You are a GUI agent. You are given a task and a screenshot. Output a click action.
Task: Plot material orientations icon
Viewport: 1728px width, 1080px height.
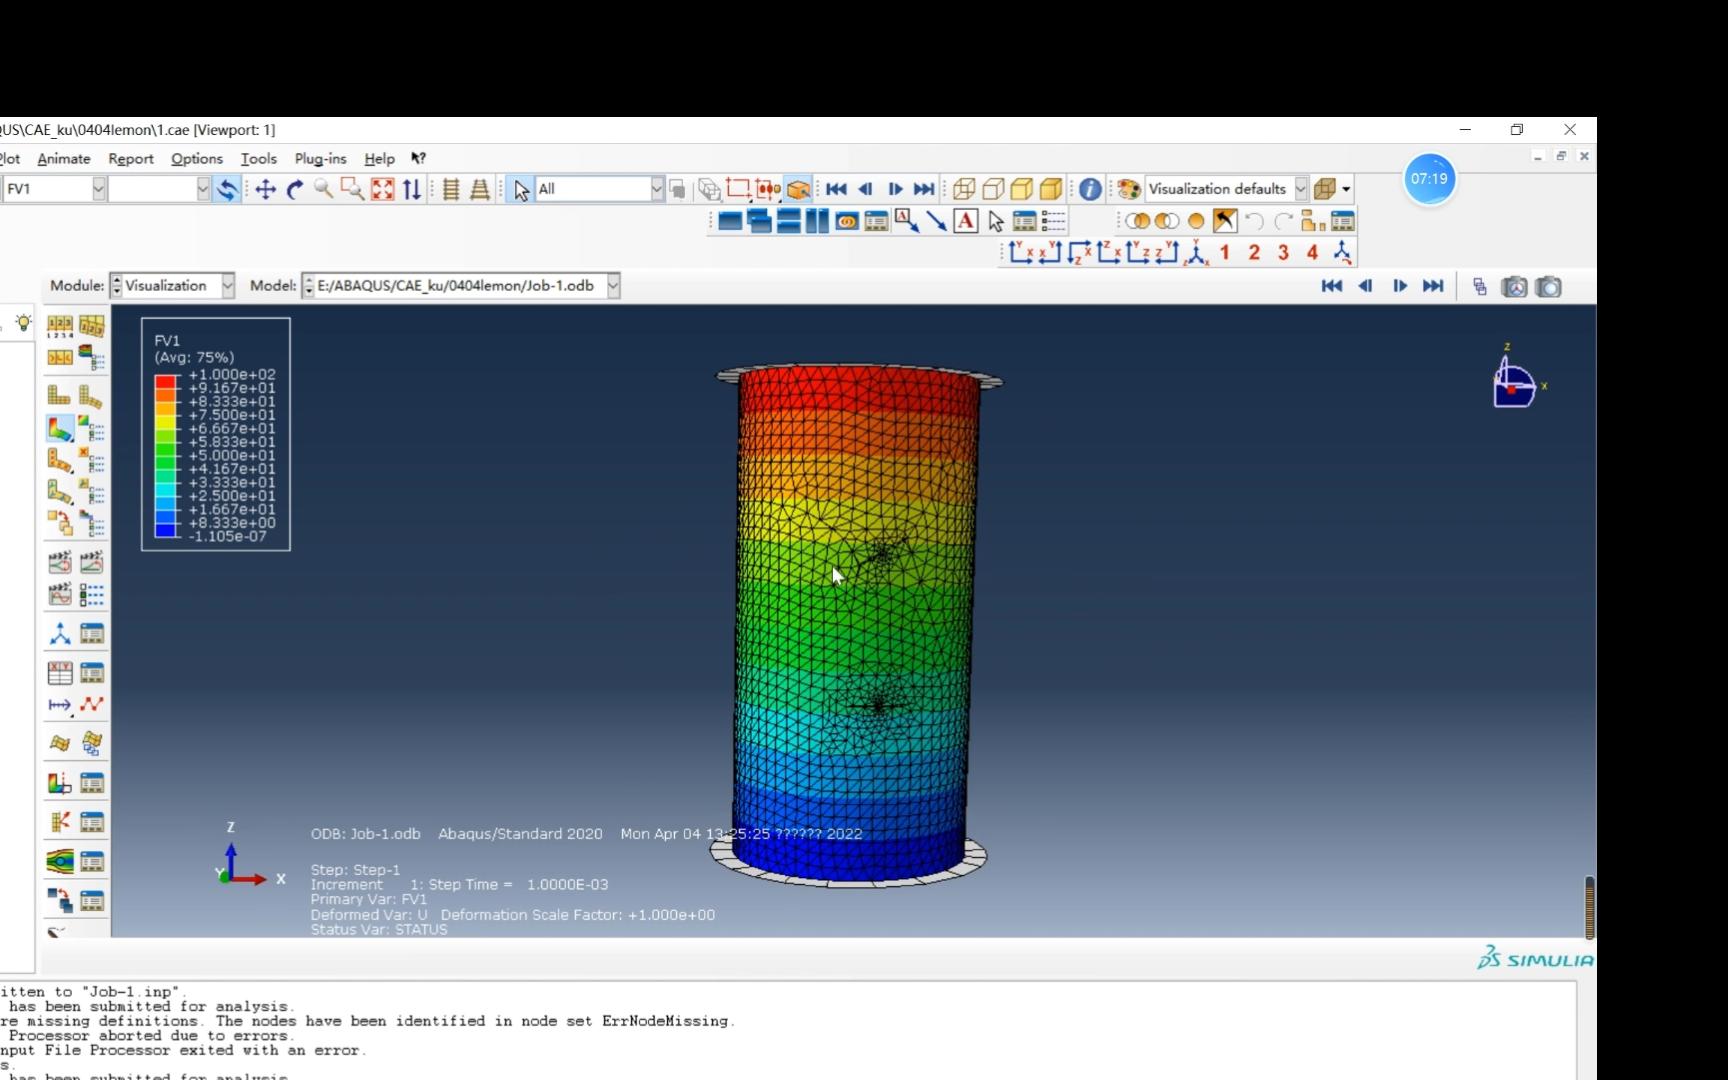pos(60,491)
